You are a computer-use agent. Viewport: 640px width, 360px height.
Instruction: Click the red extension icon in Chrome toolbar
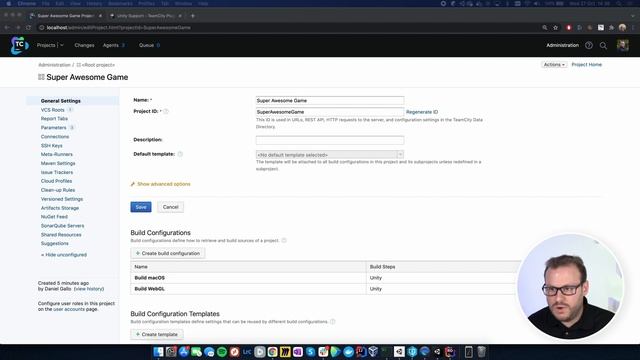tap(569, 27)
